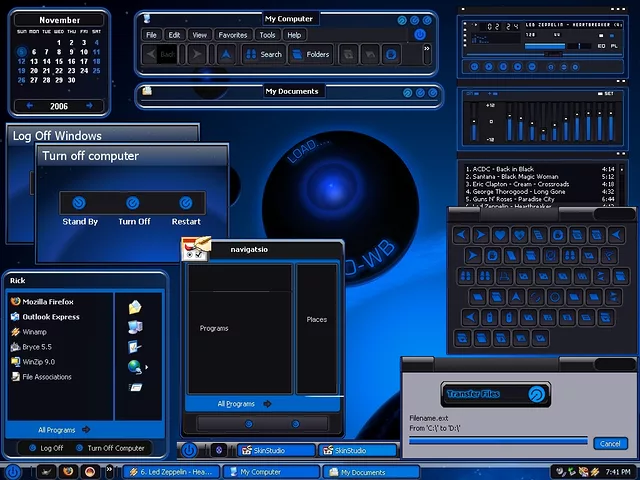This screenshot has width=640, height=480.
Task: Expand the taskbar quick launch overflow chevron
Action: (109, 471)
